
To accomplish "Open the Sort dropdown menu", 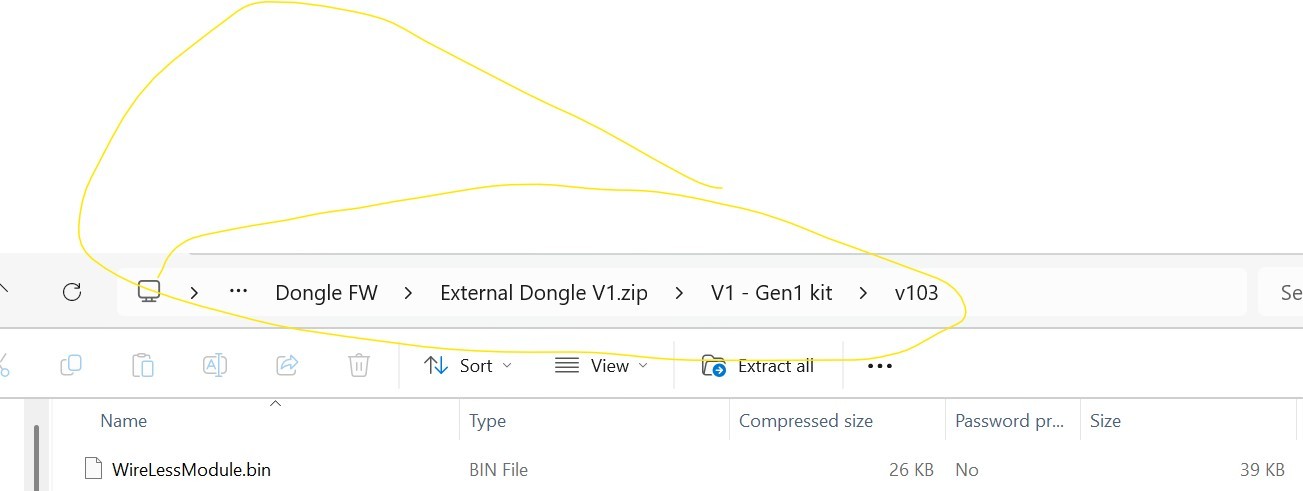I will [468, 366].
